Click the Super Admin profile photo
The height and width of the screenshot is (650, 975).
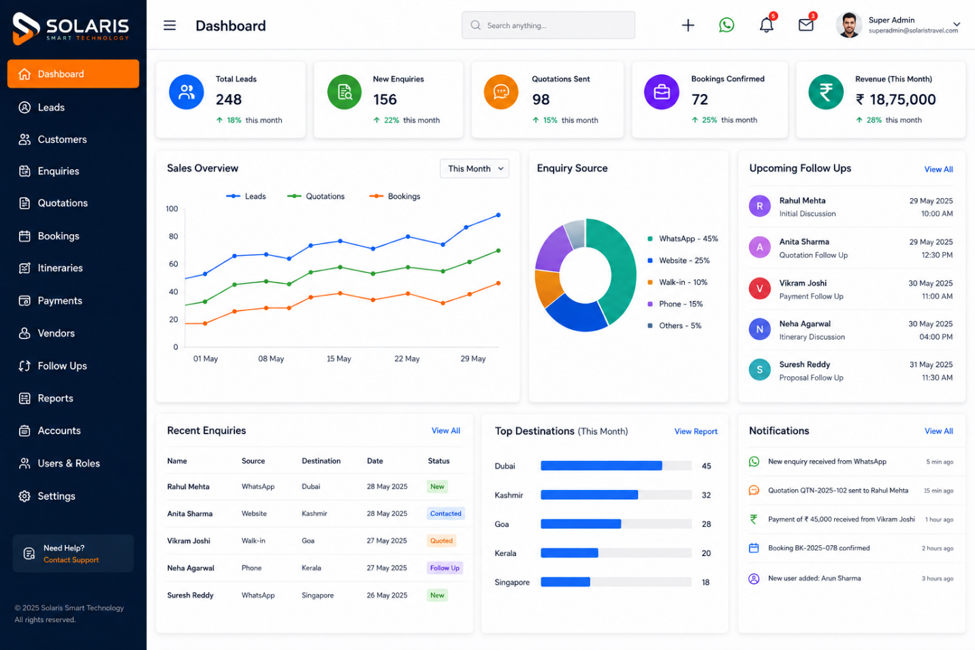pyautogui.click(x=849, y=25)
